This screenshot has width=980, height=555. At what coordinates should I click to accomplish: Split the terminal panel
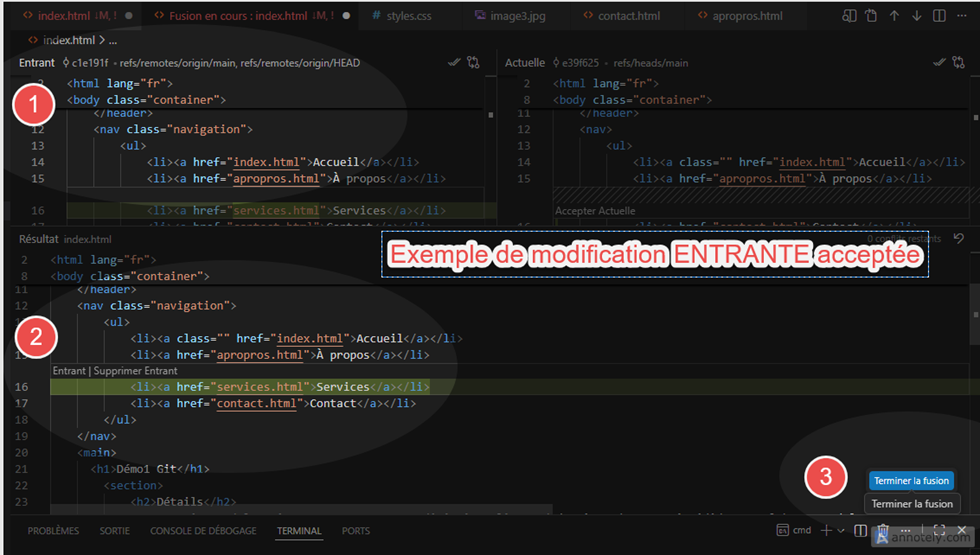[x=861, y=531]
